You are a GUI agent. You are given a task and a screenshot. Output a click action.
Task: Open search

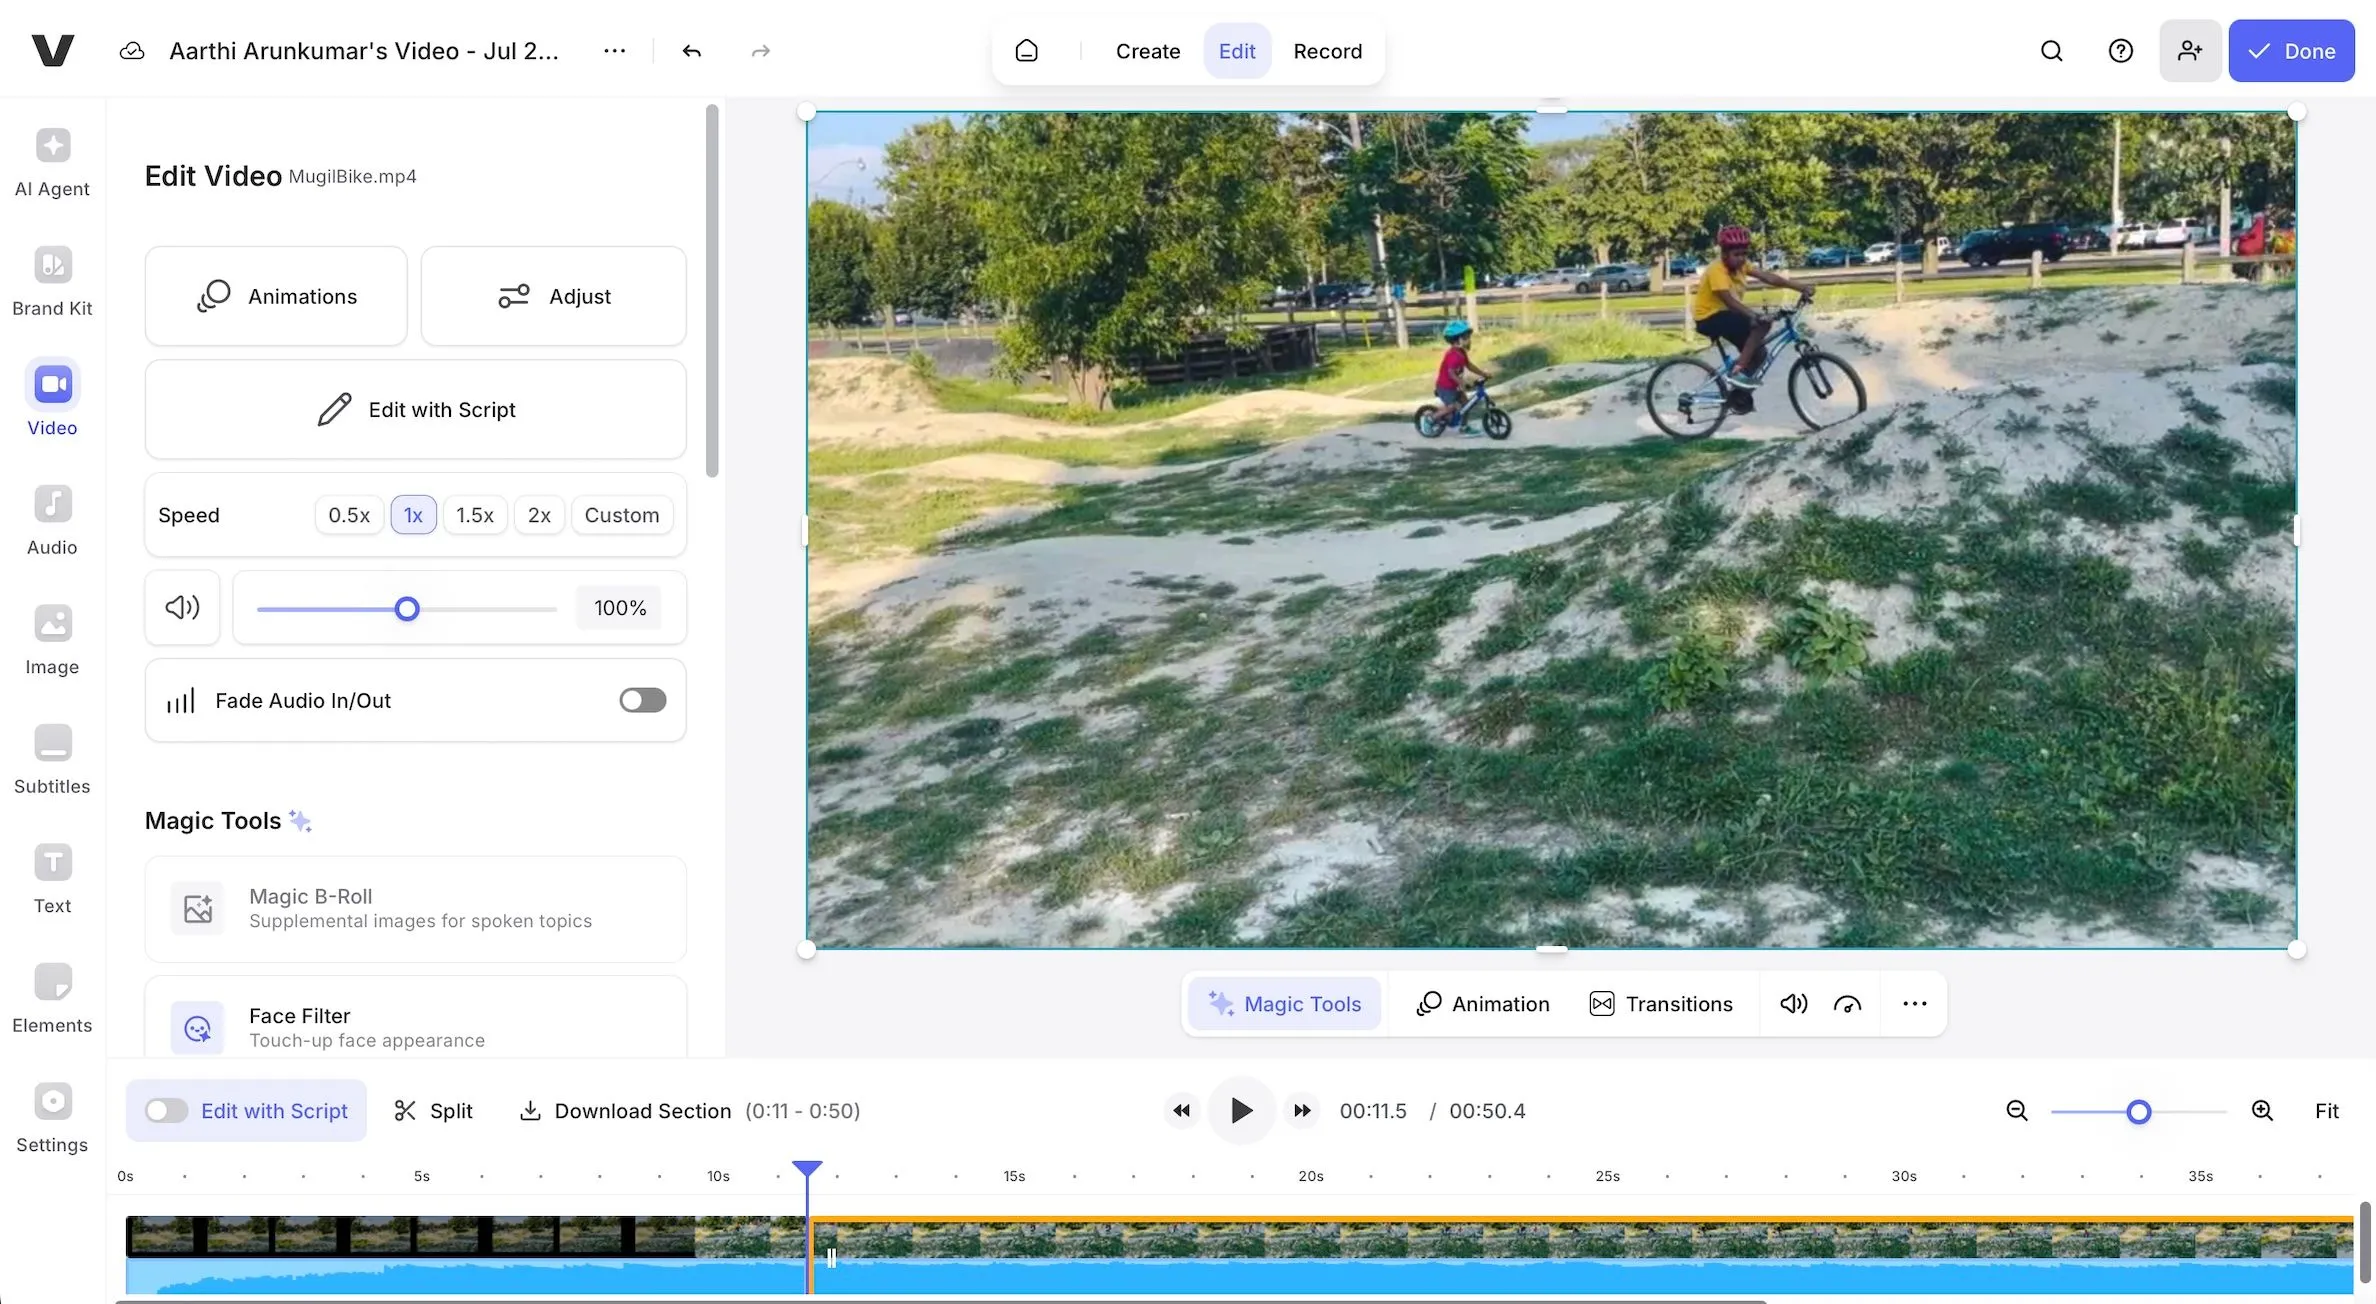pyautogui.click(x=2051, y=50)
